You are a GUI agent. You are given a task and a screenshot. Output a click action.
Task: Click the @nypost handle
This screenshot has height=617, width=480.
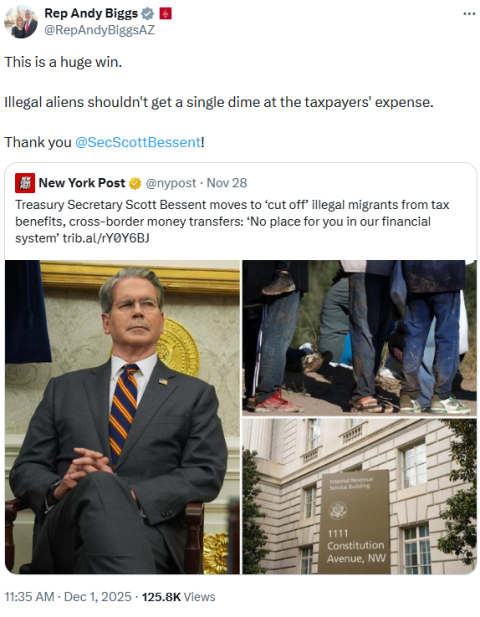(171, 183)
